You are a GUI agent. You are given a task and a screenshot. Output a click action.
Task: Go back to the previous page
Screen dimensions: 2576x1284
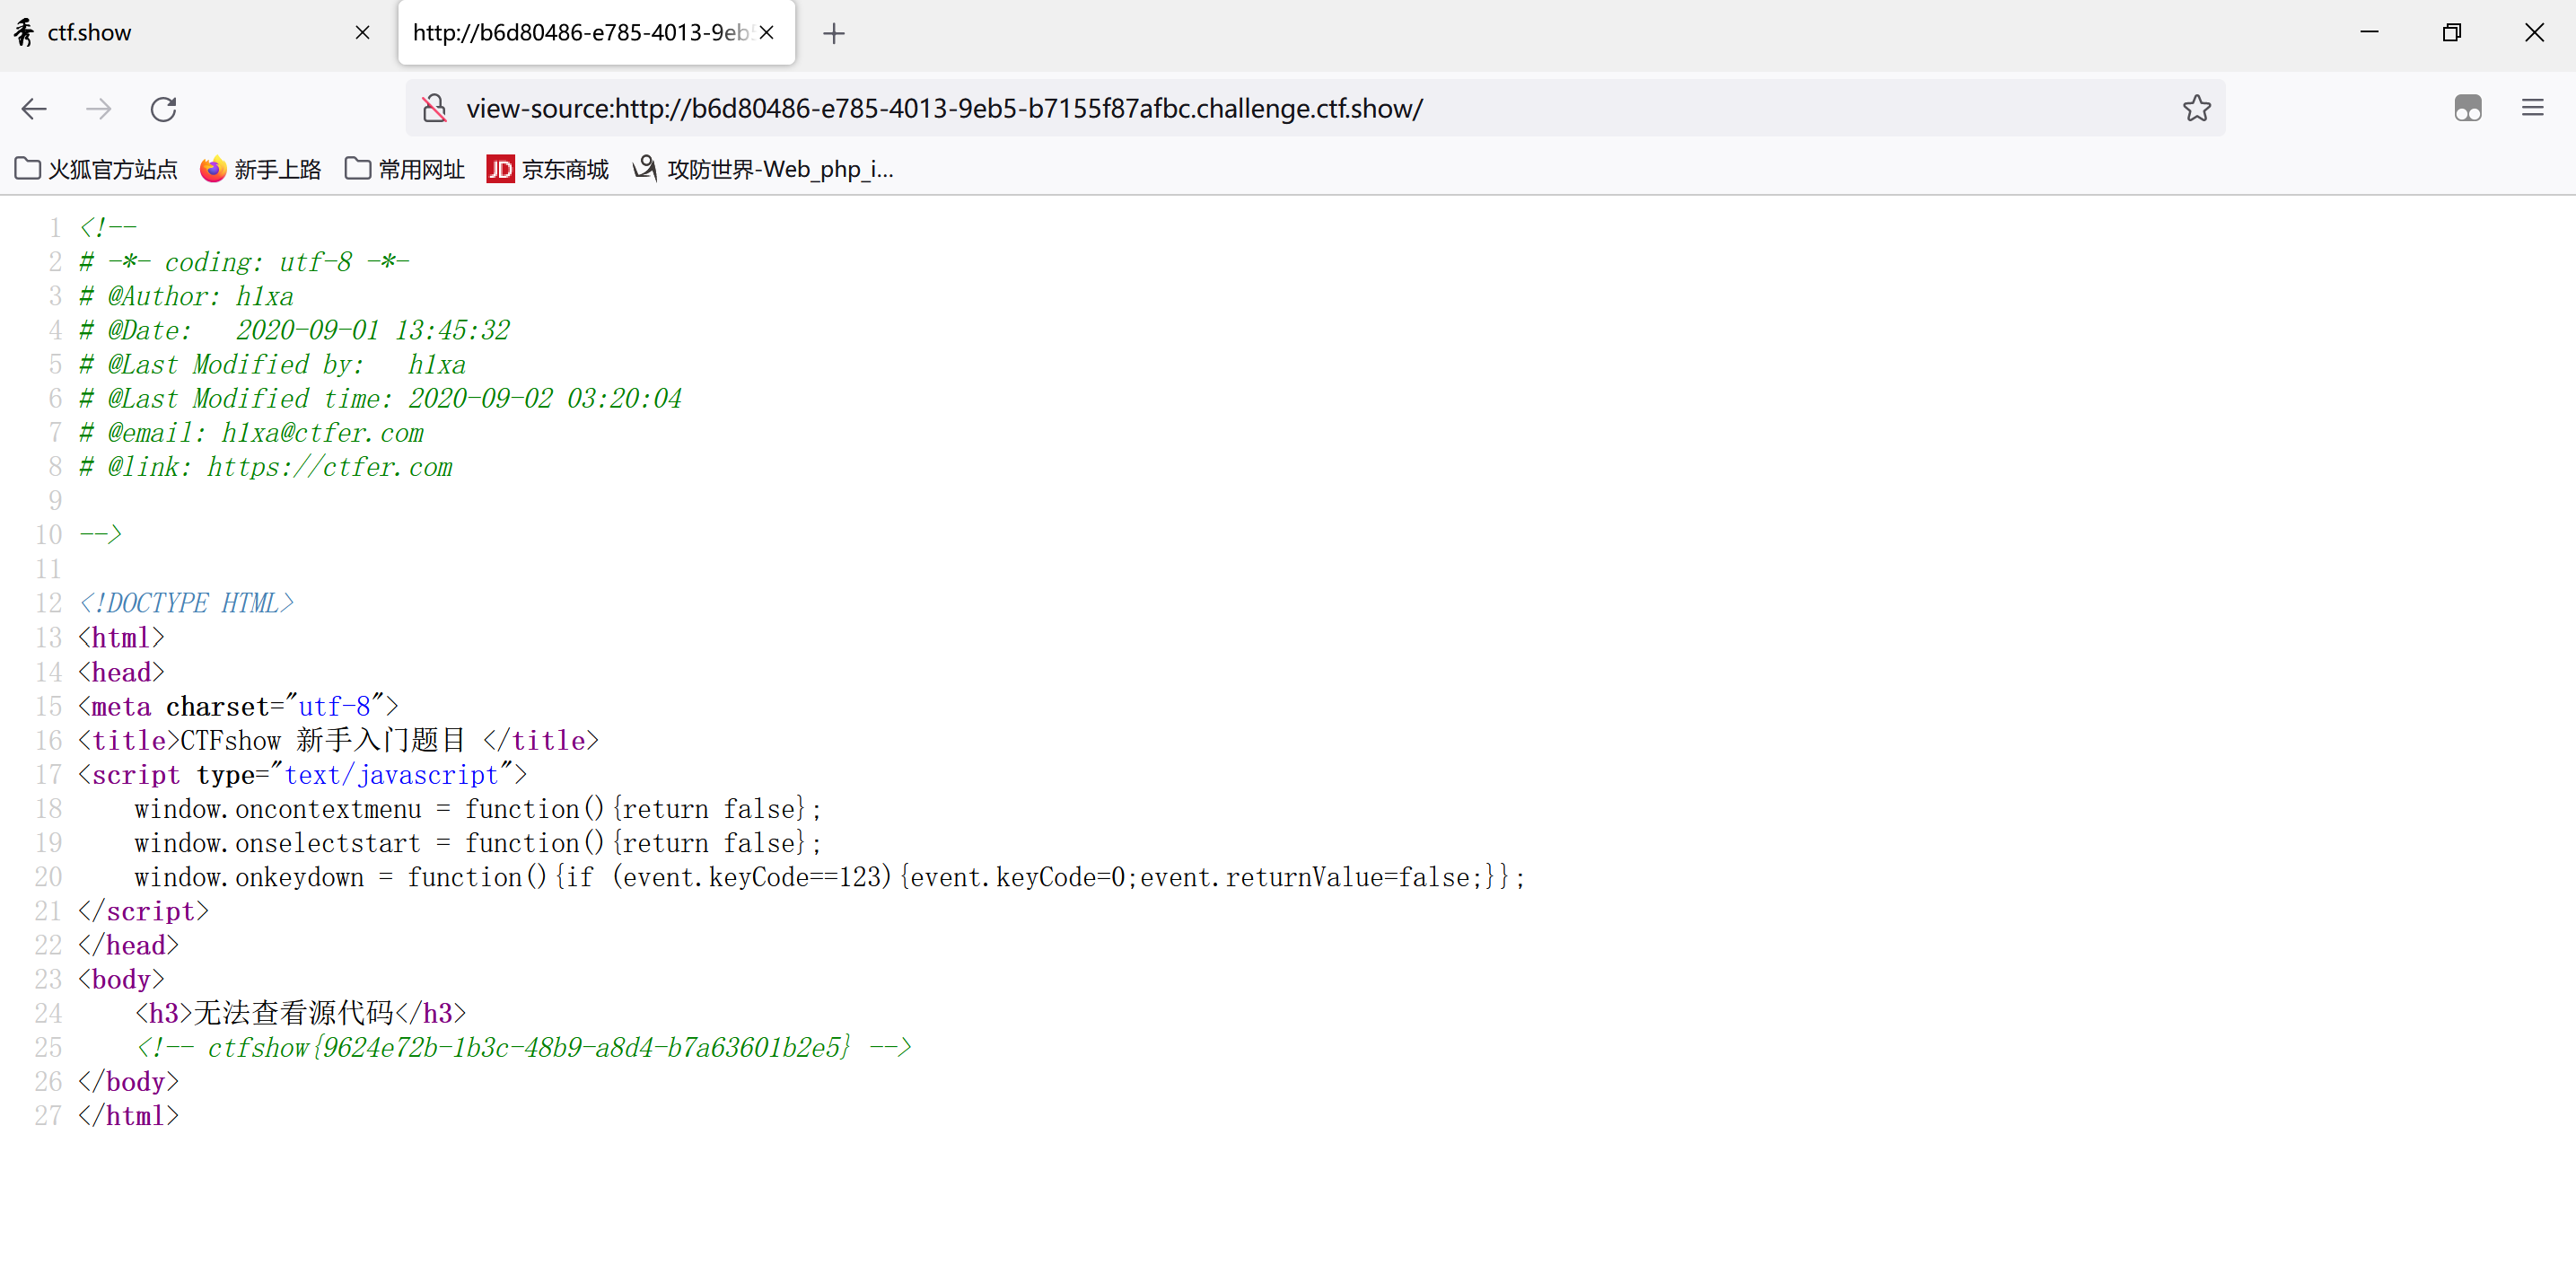tap(34, 108)
